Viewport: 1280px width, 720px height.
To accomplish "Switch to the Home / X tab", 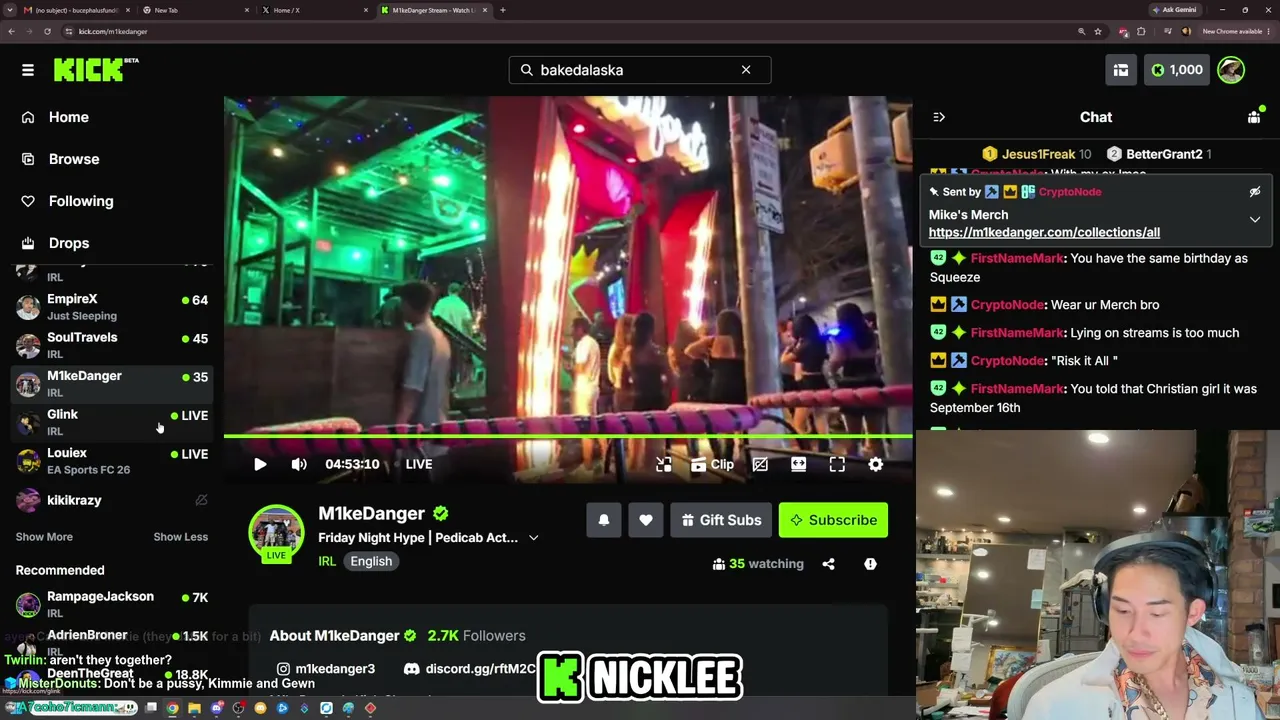I will pos(315,10).
